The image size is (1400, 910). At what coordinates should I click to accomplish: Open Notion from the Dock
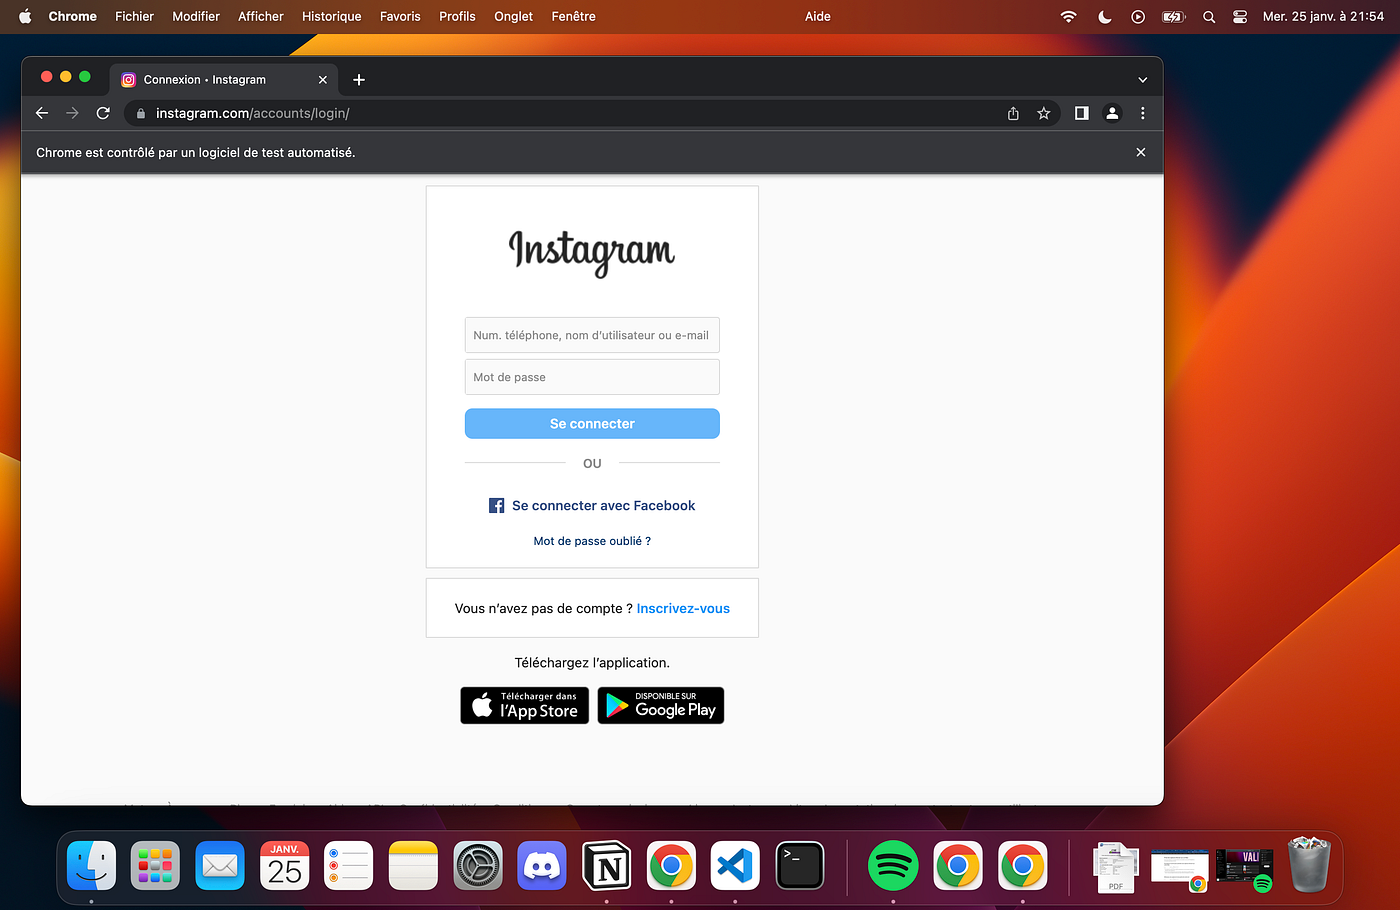607,865
